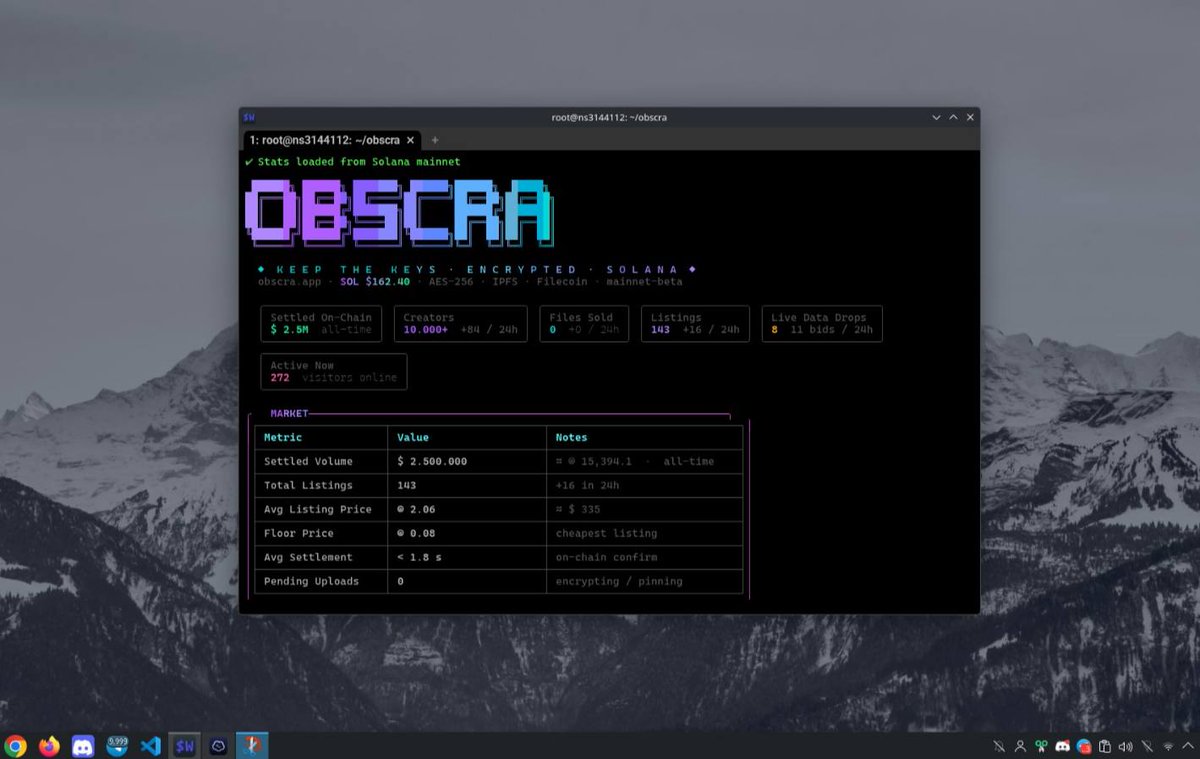Click the 'Creators' stat card
This screenshot has width=1200, height=759.
pyautogui.click(x=460, y=324)
